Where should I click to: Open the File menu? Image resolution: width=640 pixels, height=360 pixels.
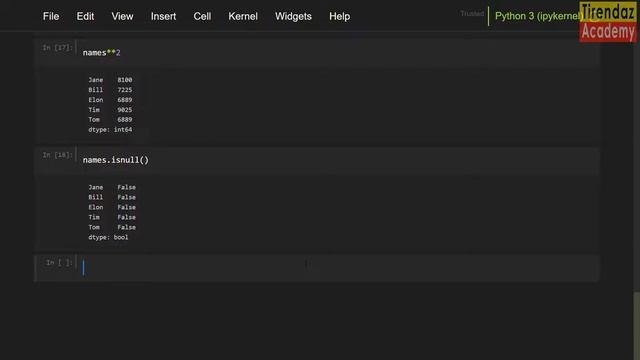pos(51,16)
